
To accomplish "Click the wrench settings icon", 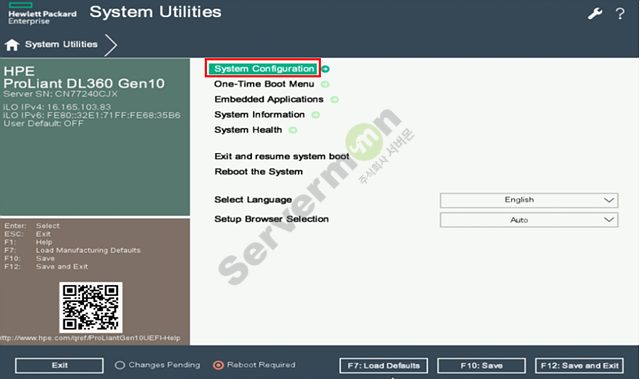I will (x=595, y=13).
